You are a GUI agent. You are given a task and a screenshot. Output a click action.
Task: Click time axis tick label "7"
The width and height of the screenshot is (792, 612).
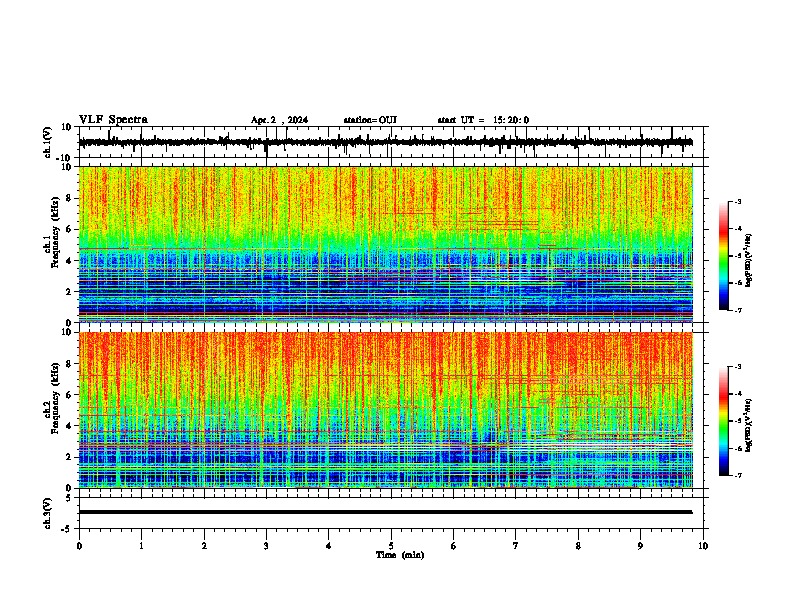(x=516, y=546)
